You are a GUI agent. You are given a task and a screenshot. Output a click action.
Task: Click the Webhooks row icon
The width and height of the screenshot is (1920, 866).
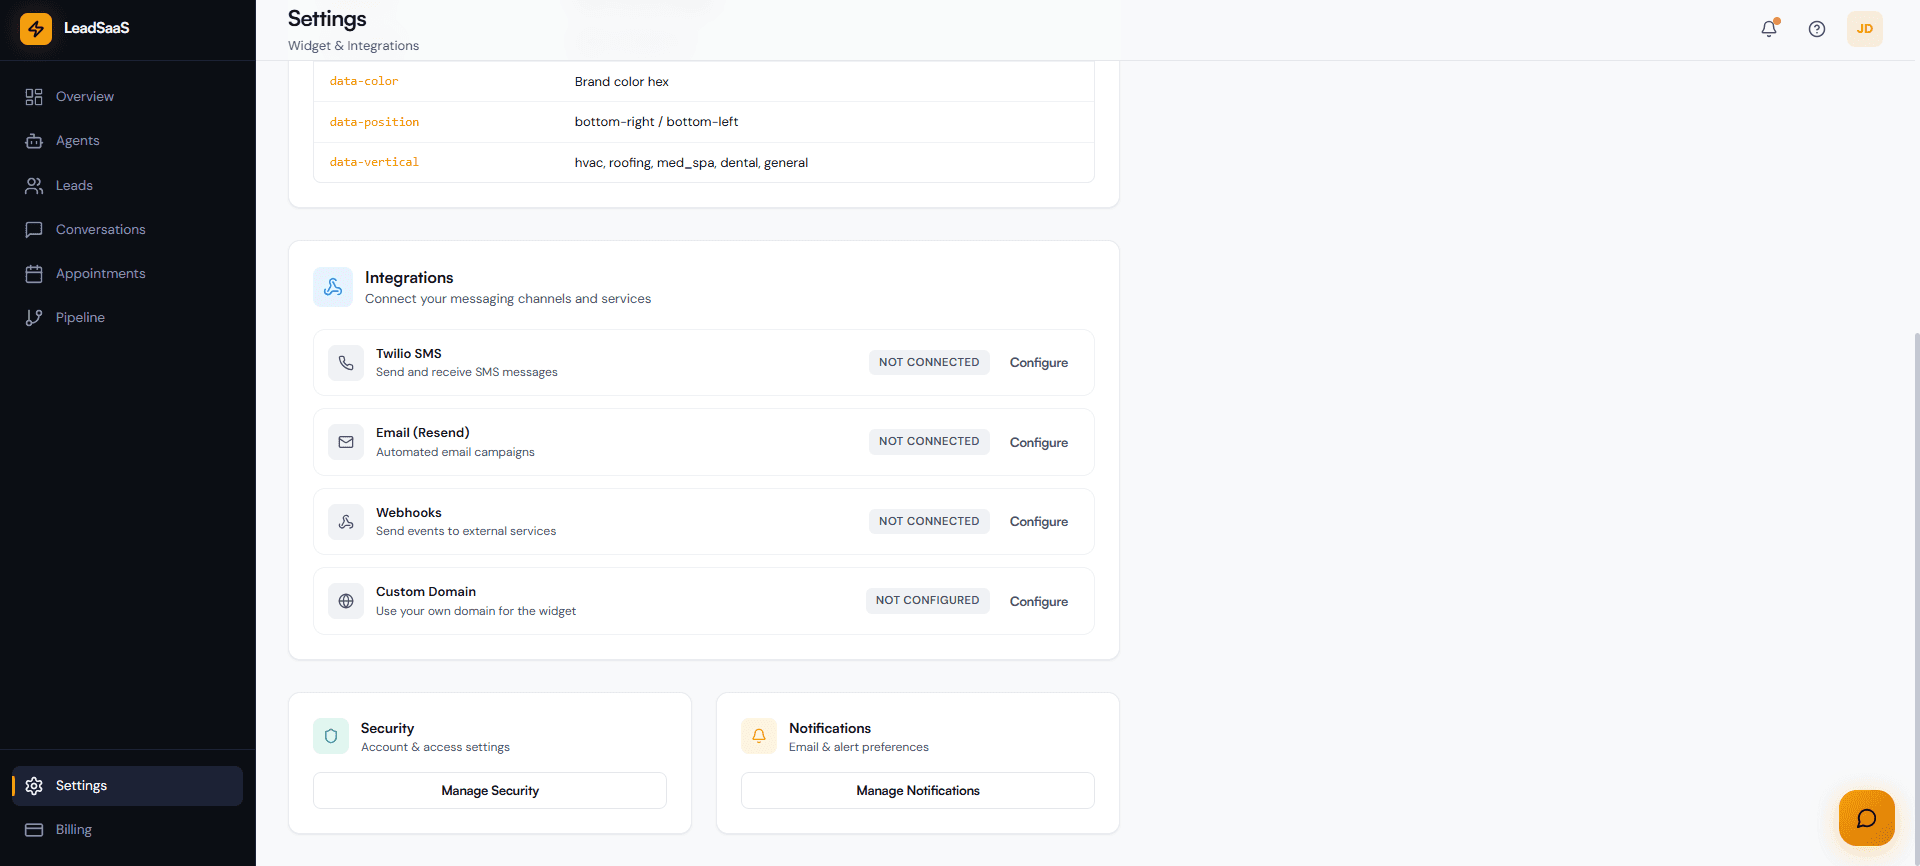pos(346,522)
